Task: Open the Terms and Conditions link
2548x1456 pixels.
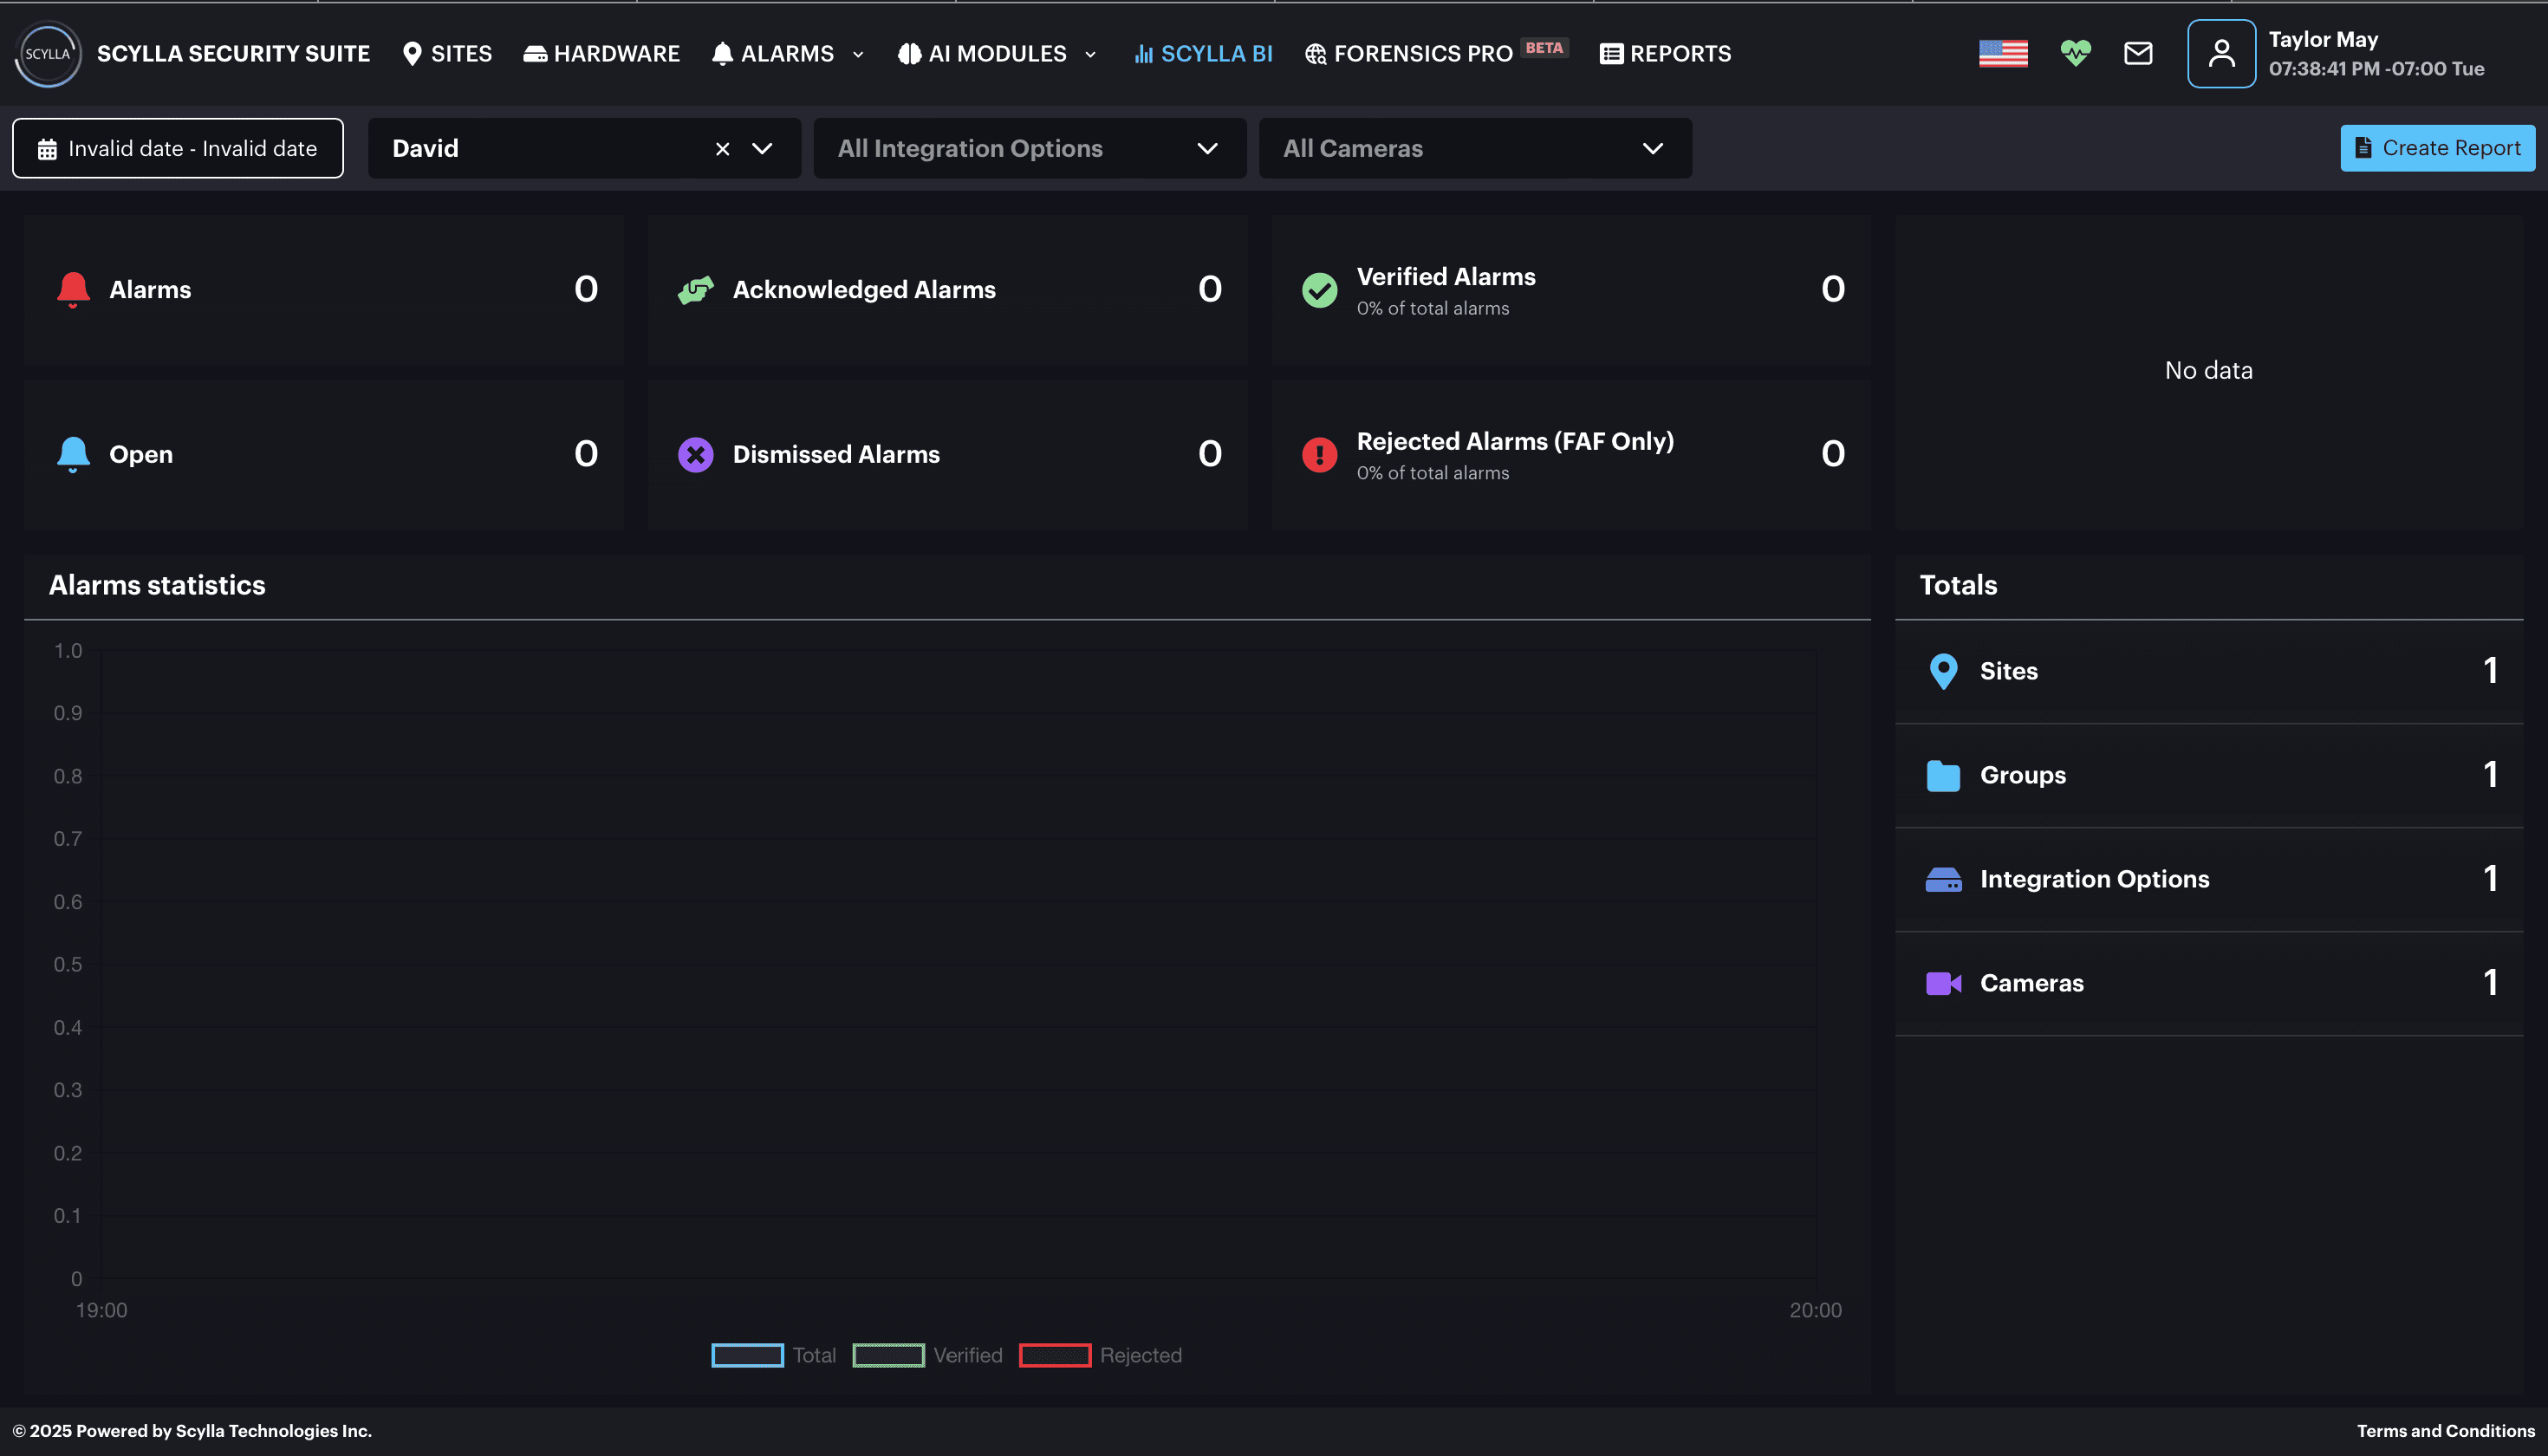Action: (x=2445, y=1431)
